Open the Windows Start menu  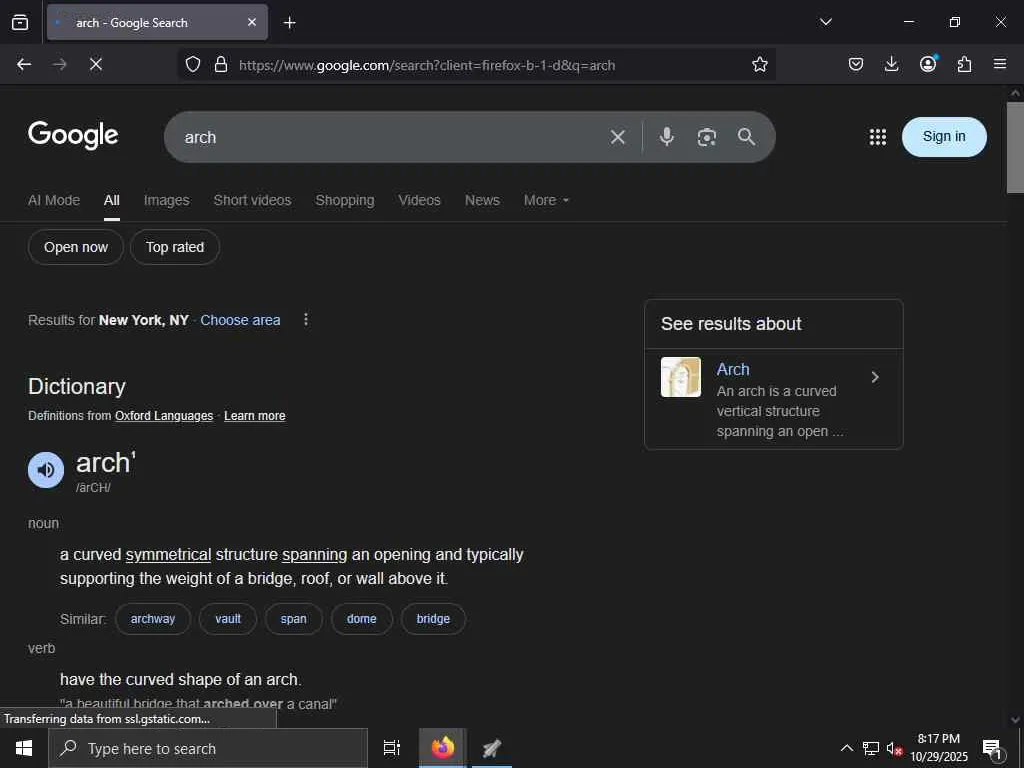tap(24, 748)
